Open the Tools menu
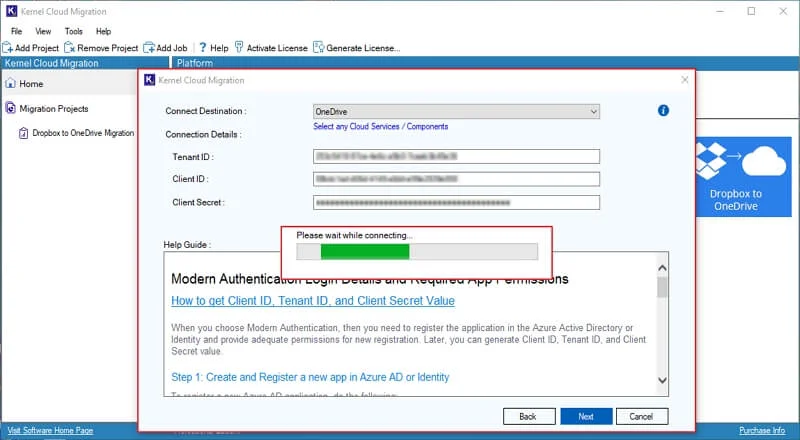 click(x=73, y=31)
